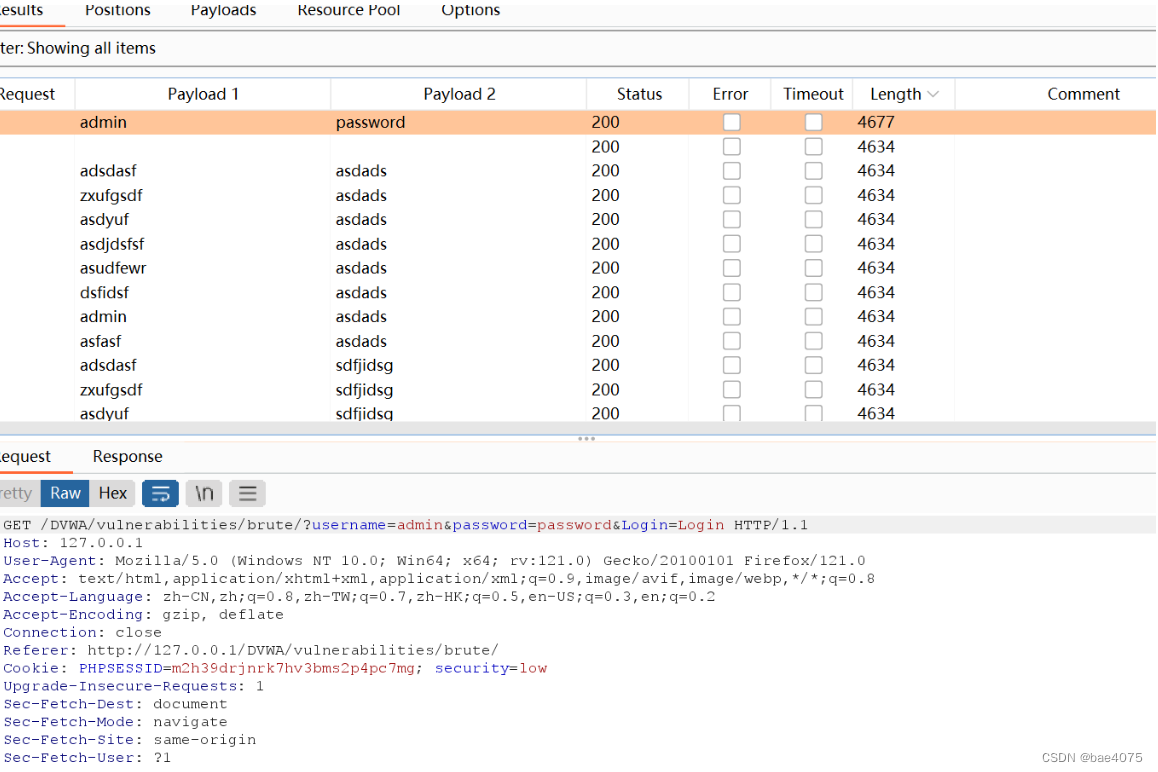Open the hamburger message options menu
1158x772 pixels.
[247, 493]
